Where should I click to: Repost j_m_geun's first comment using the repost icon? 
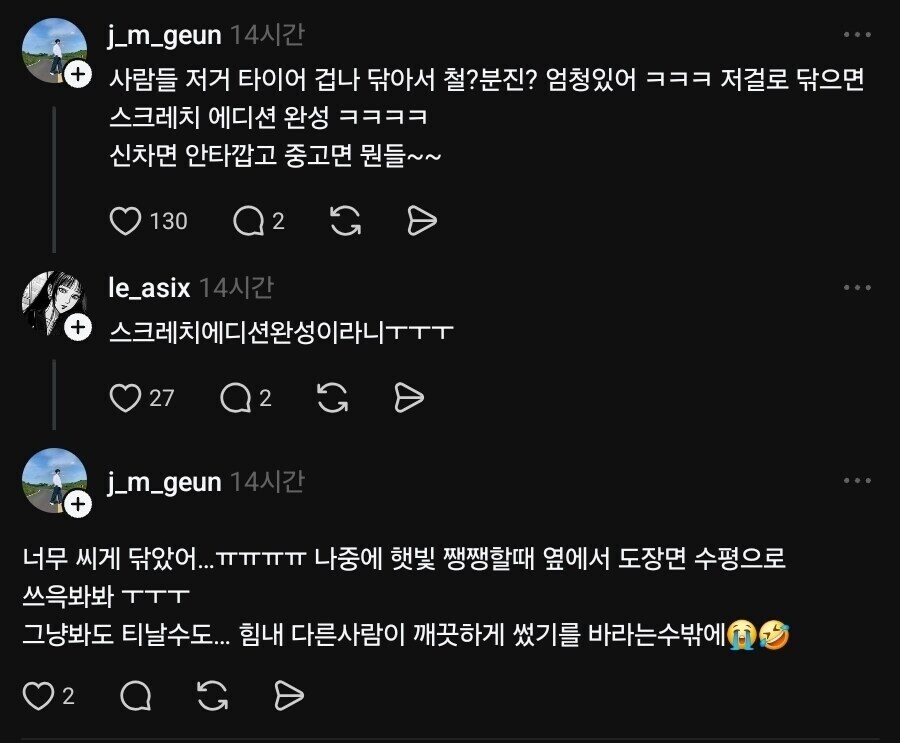pyautogui.click(x=344, y=220)
